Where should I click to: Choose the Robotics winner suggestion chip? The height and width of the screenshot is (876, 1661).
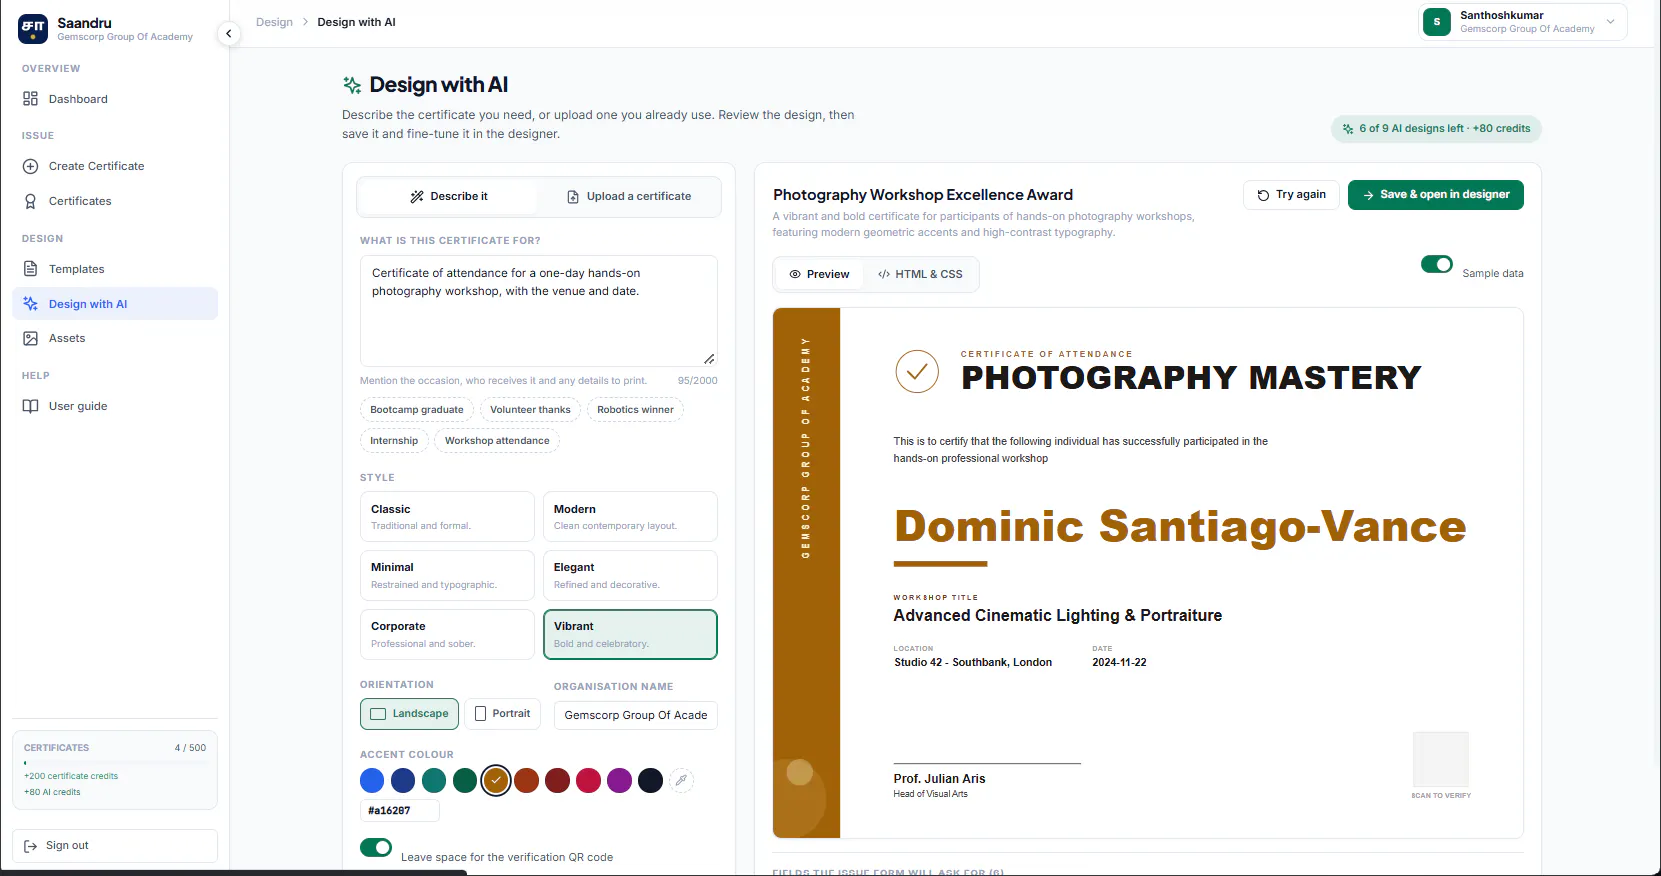[635, 410]
